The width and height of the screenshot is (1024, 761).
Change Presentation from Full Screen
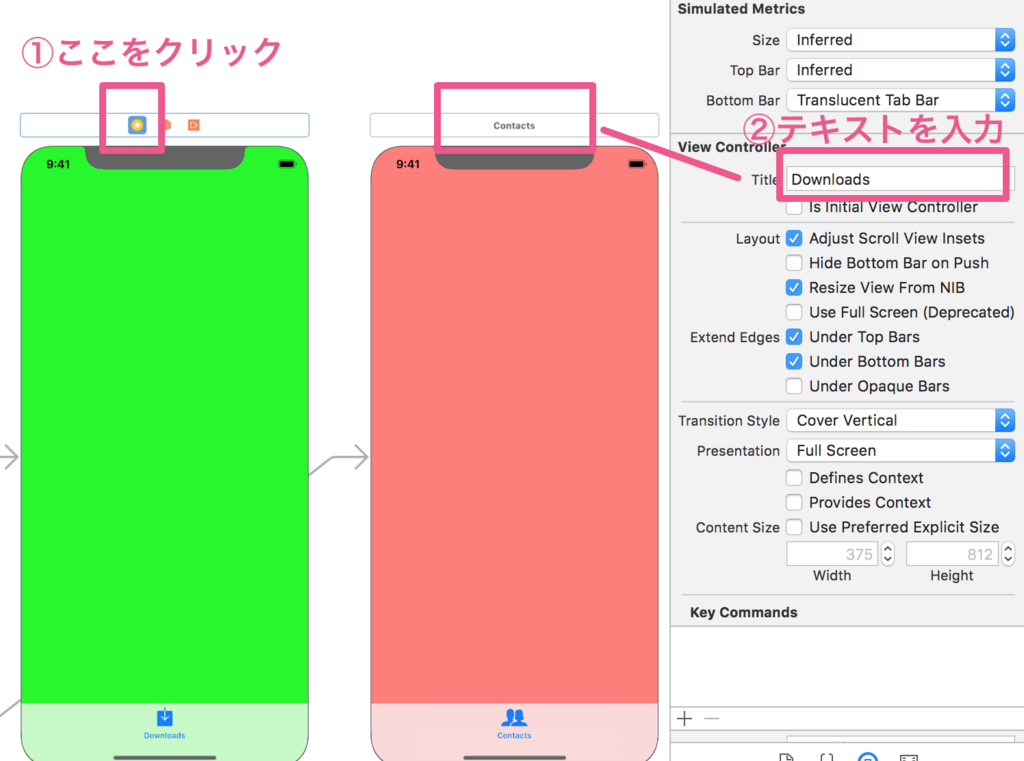[901, 450]
